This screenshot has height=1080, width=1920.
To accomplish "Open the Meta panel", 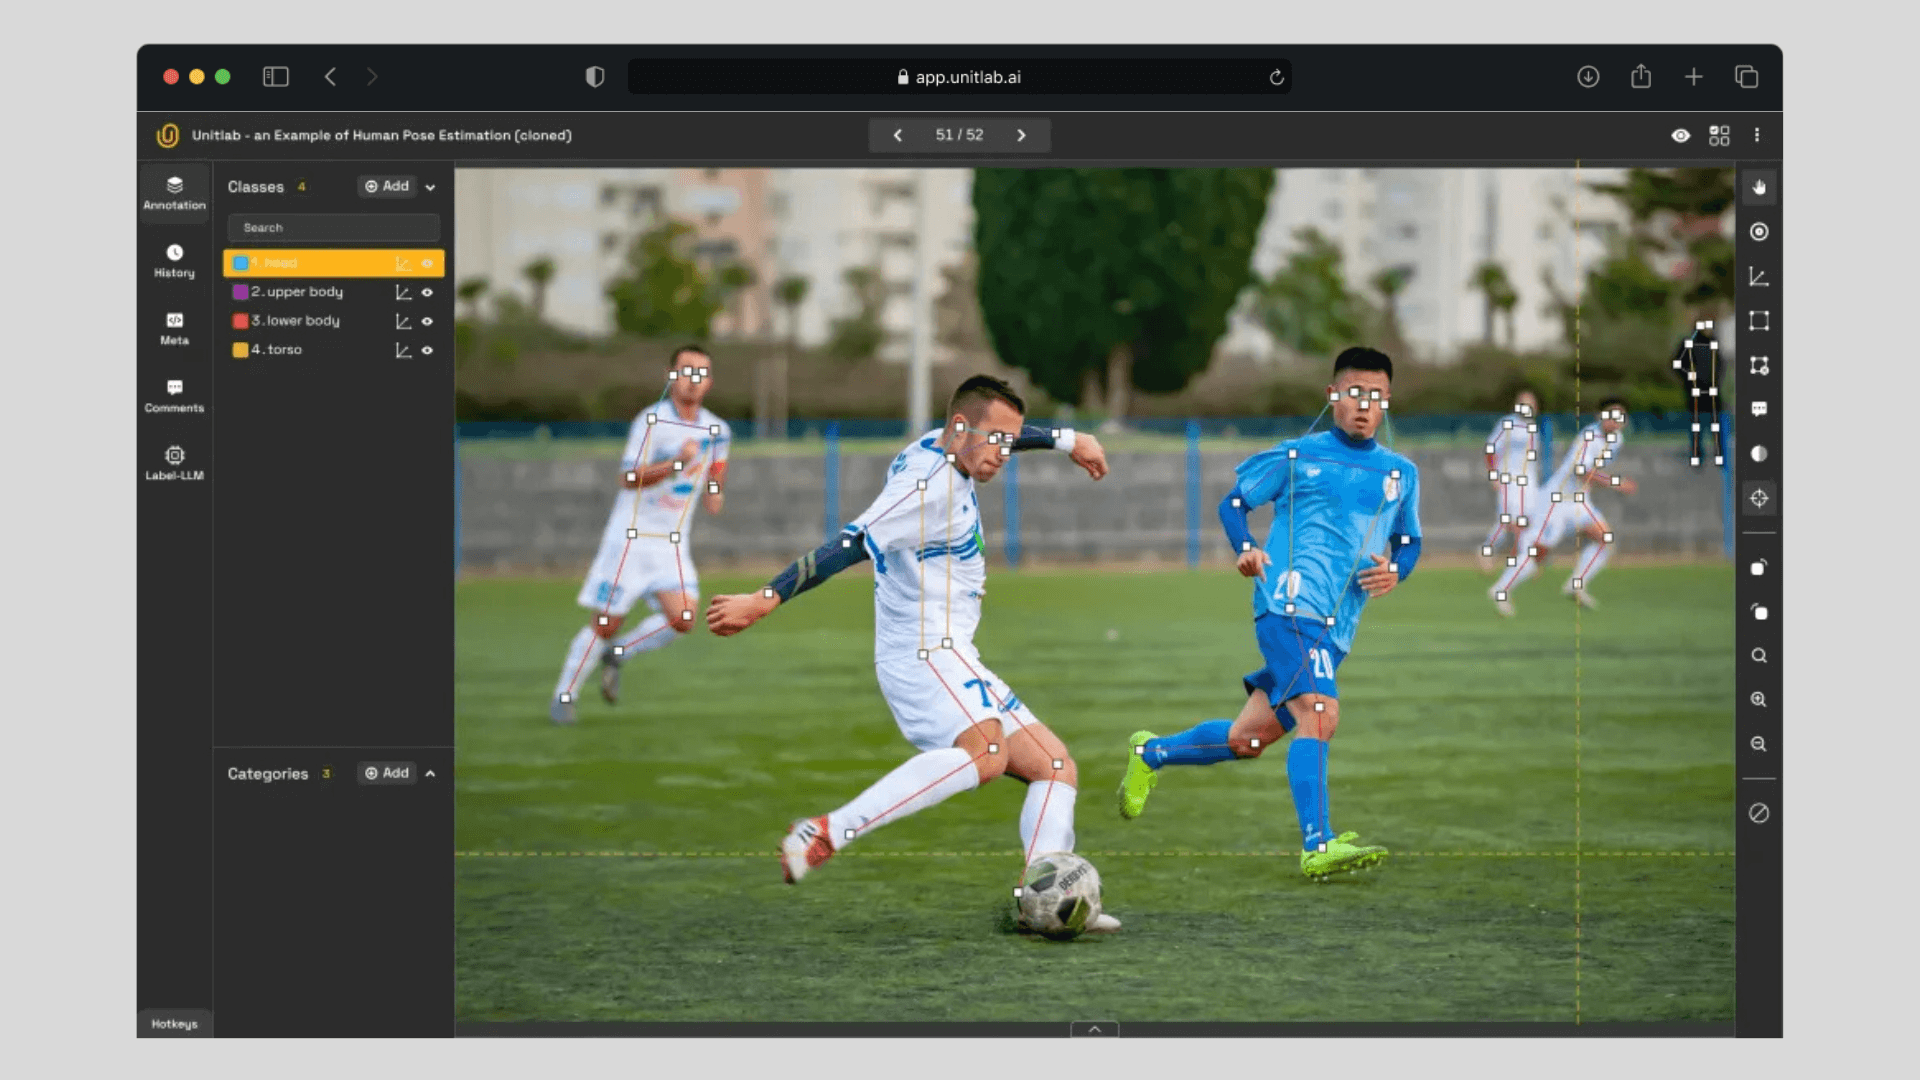I will tap(174, 328).
